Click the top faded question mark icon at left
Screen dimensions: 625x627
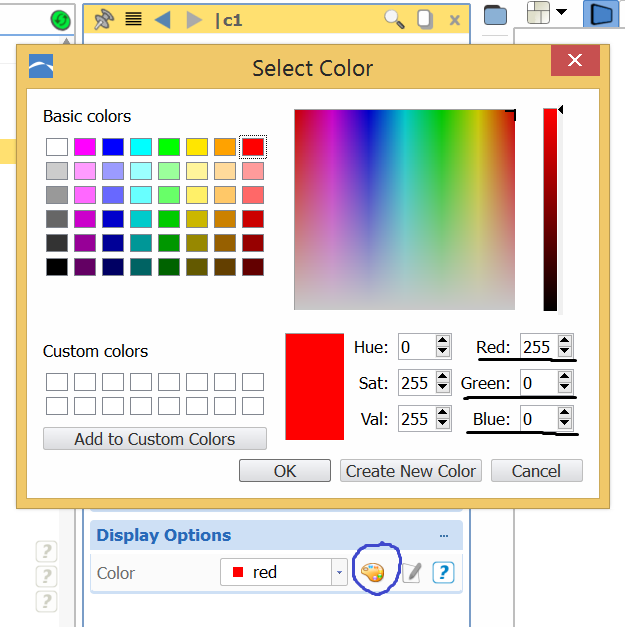point(46,551)
